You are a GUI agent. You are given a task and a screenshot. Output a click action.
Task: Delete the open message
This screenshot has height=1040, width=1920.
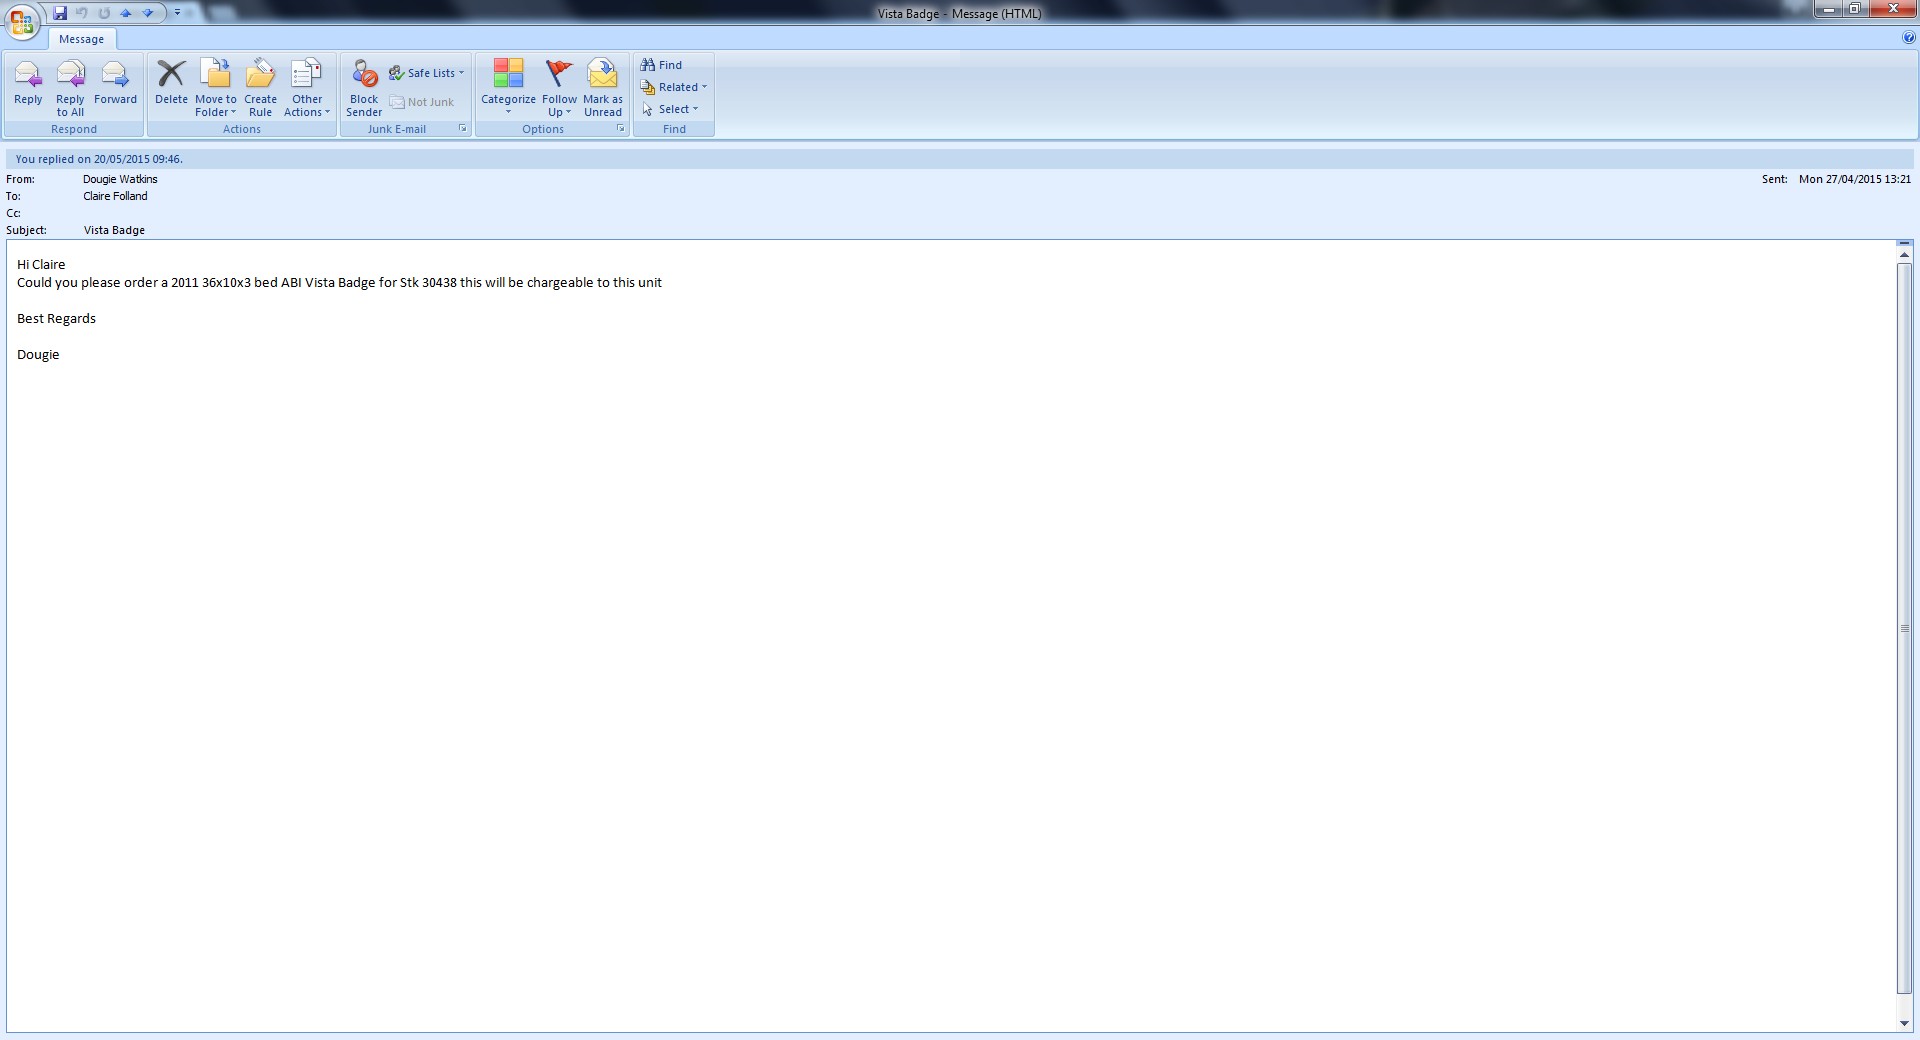(171, 83)
